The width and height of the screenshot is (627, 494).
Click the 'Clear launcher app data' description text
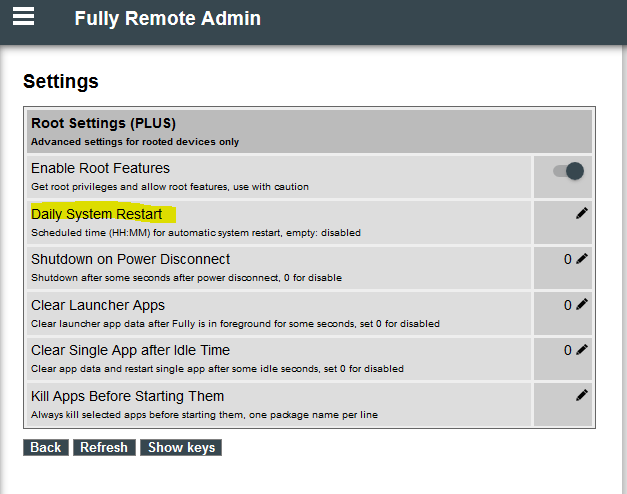point(235,324)
